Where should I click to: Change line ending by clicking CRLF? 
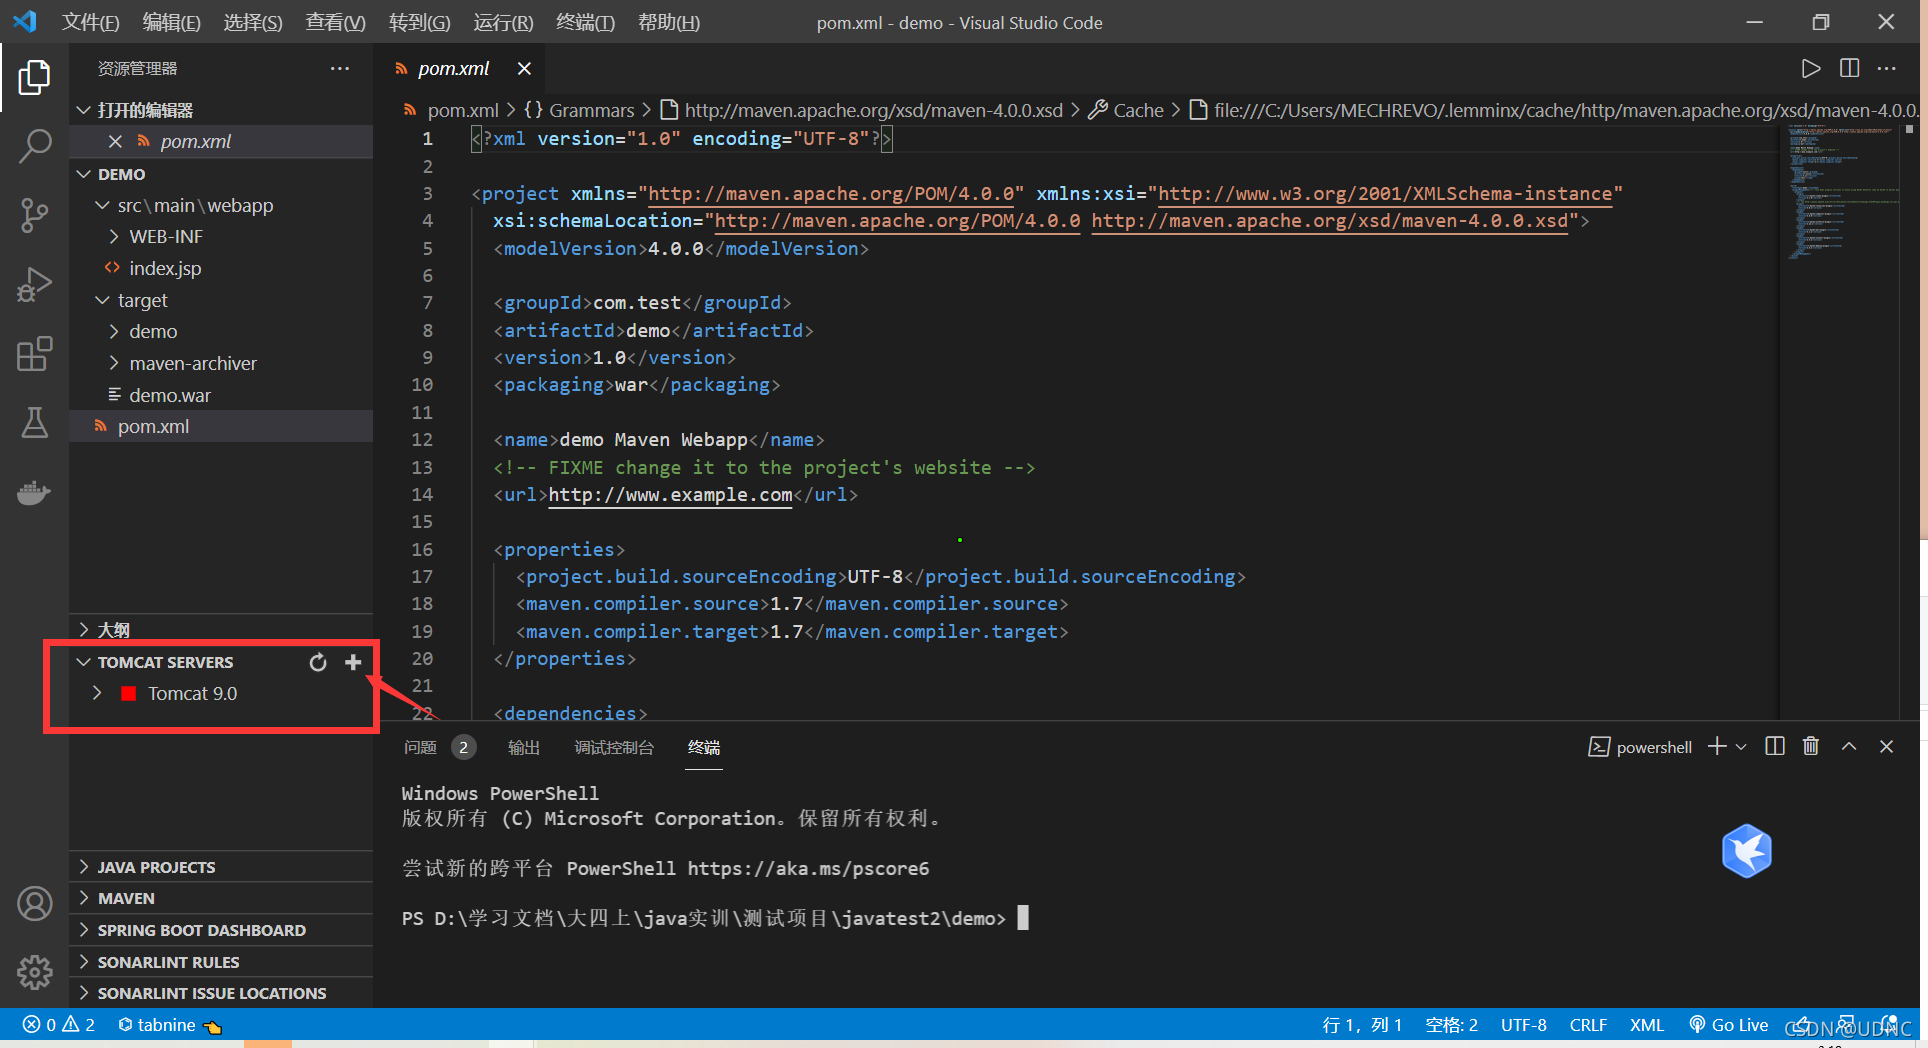tap(1588, 1024)
